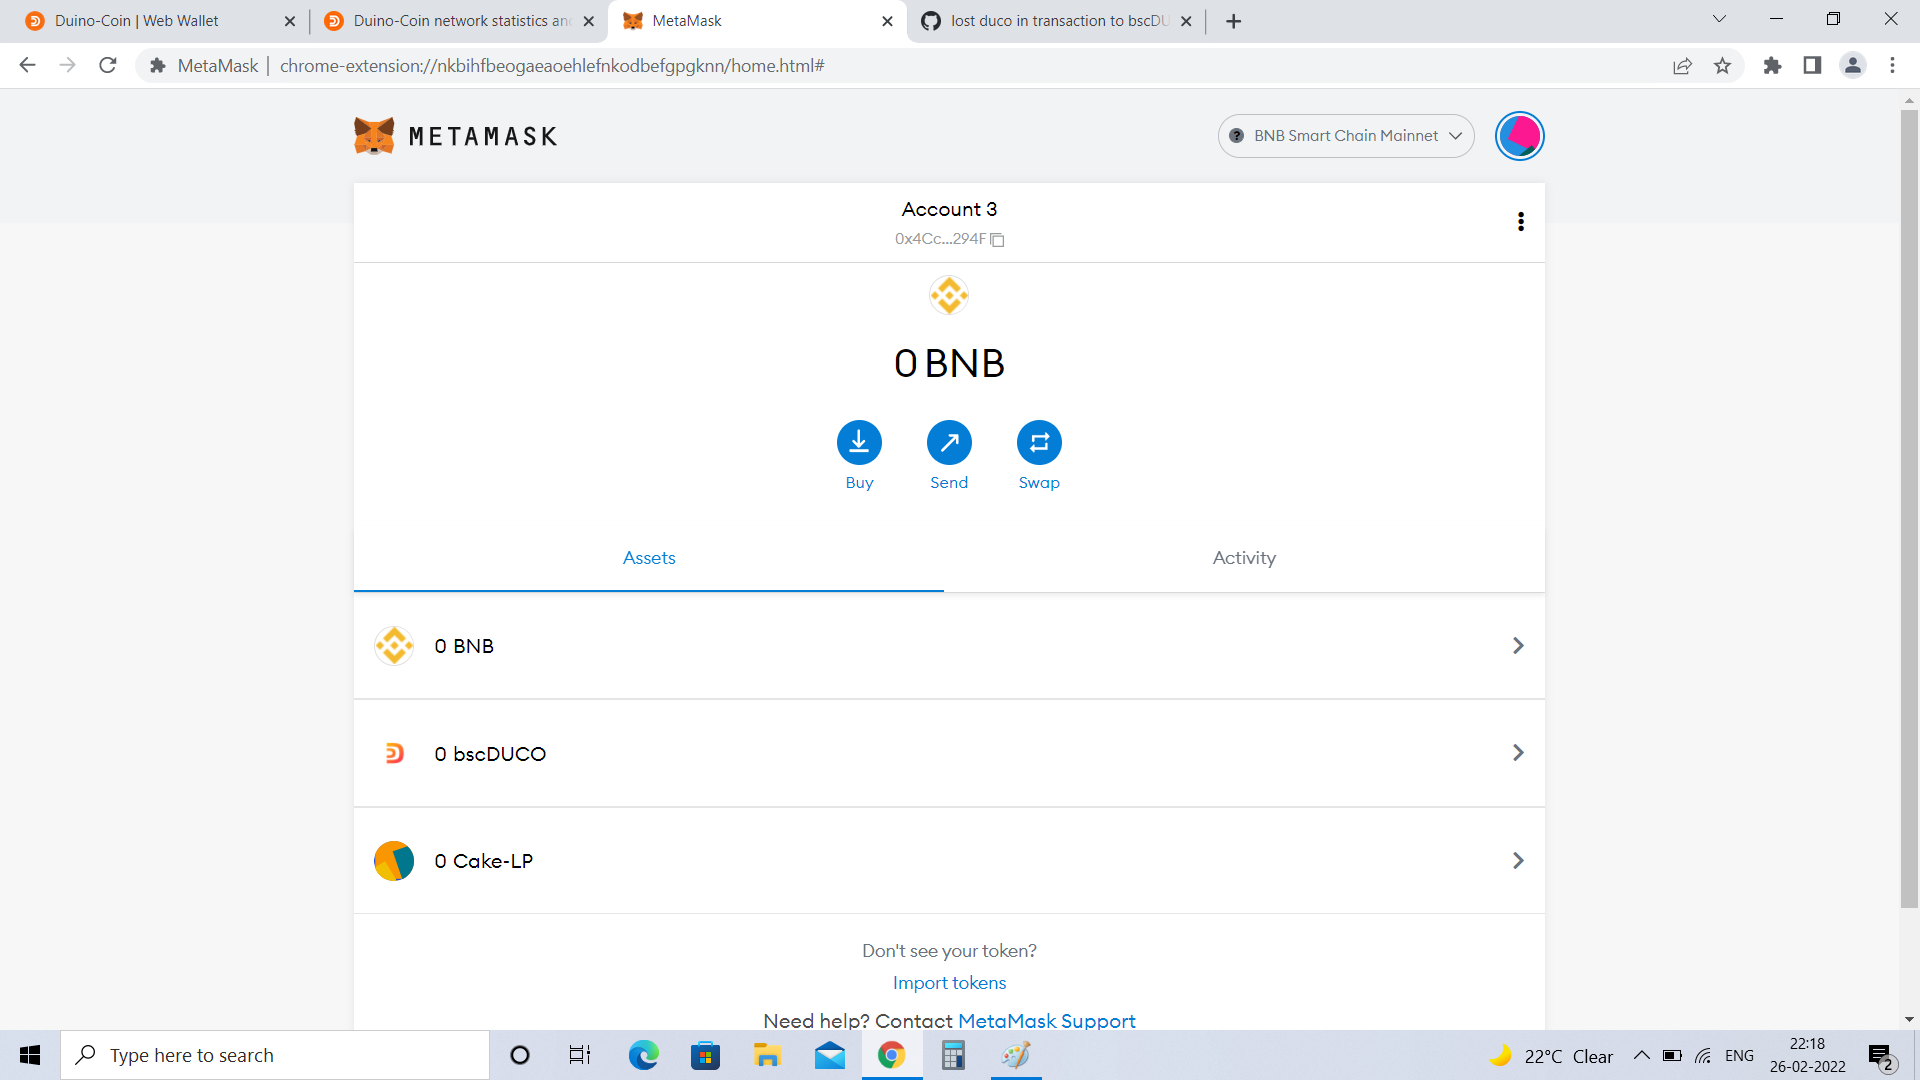
Task: Open the Swap feature
Action: click(1039, 441)
